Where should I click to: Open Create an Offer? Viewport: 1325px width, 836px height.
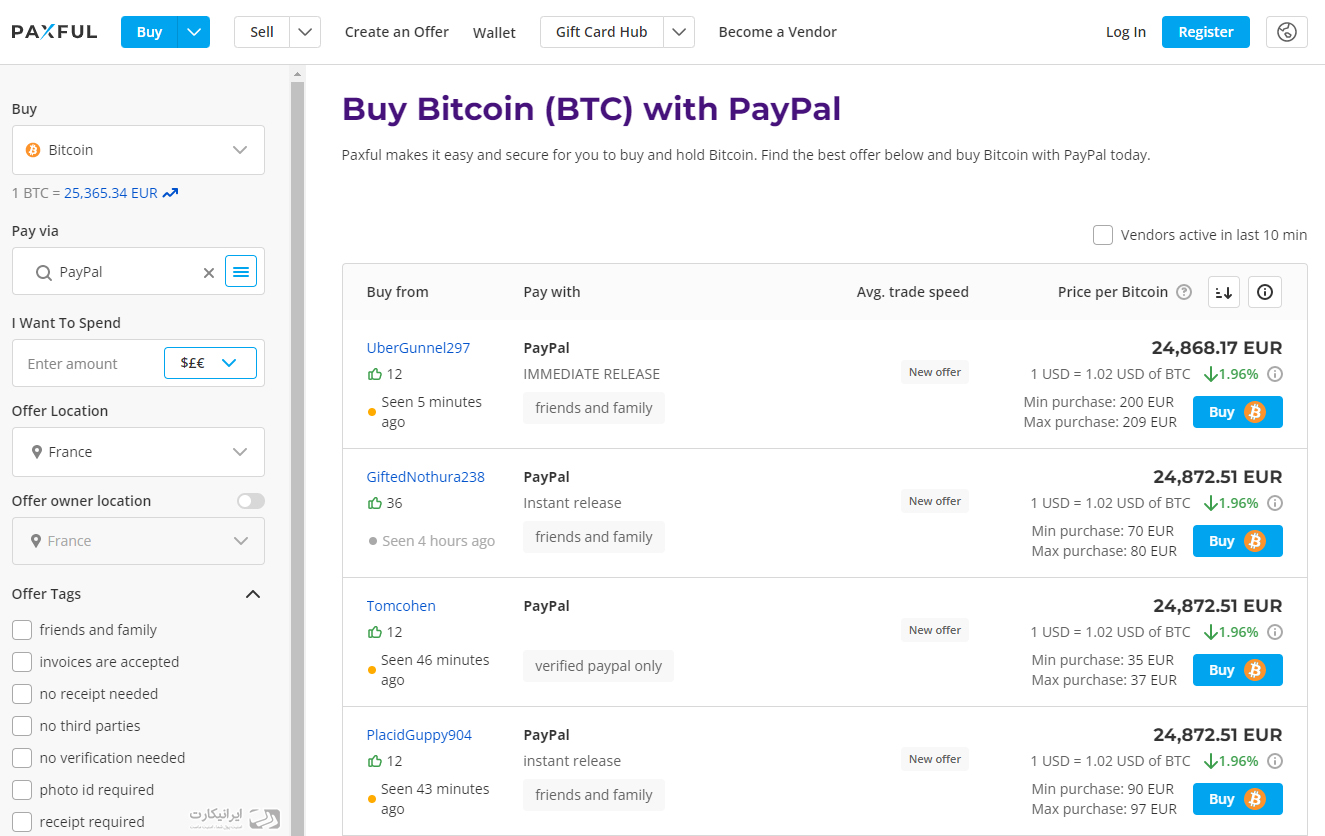click(397, 32)
